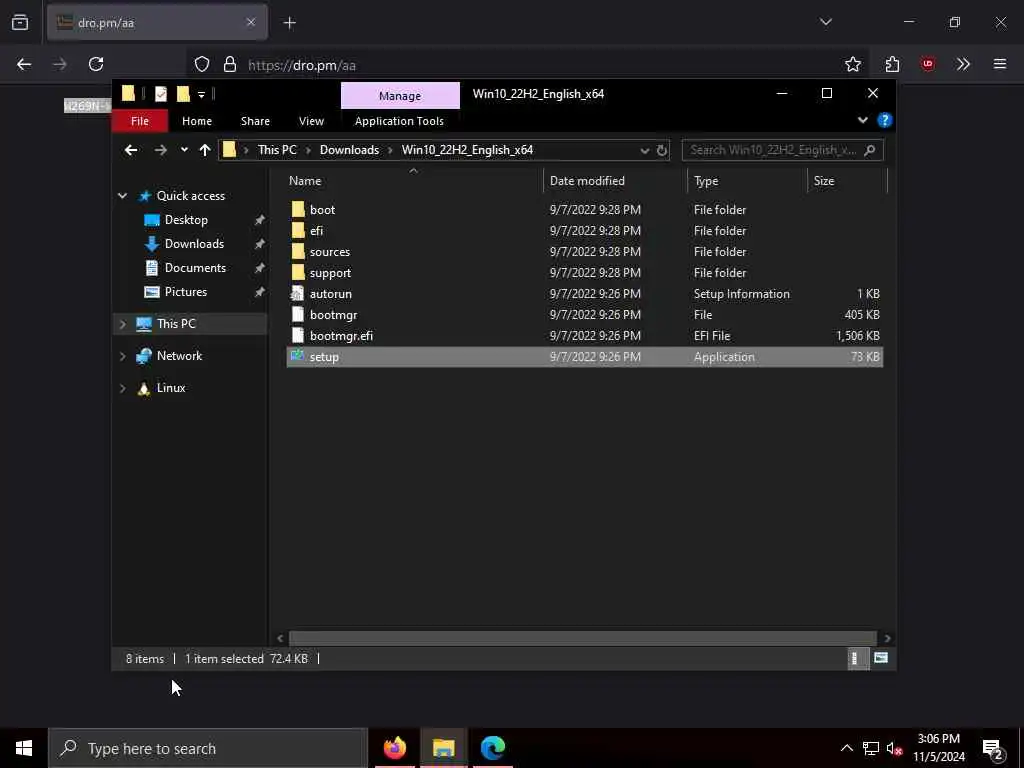Click the search Win10_22H2_English_x64 field

(x=782, y=150)
